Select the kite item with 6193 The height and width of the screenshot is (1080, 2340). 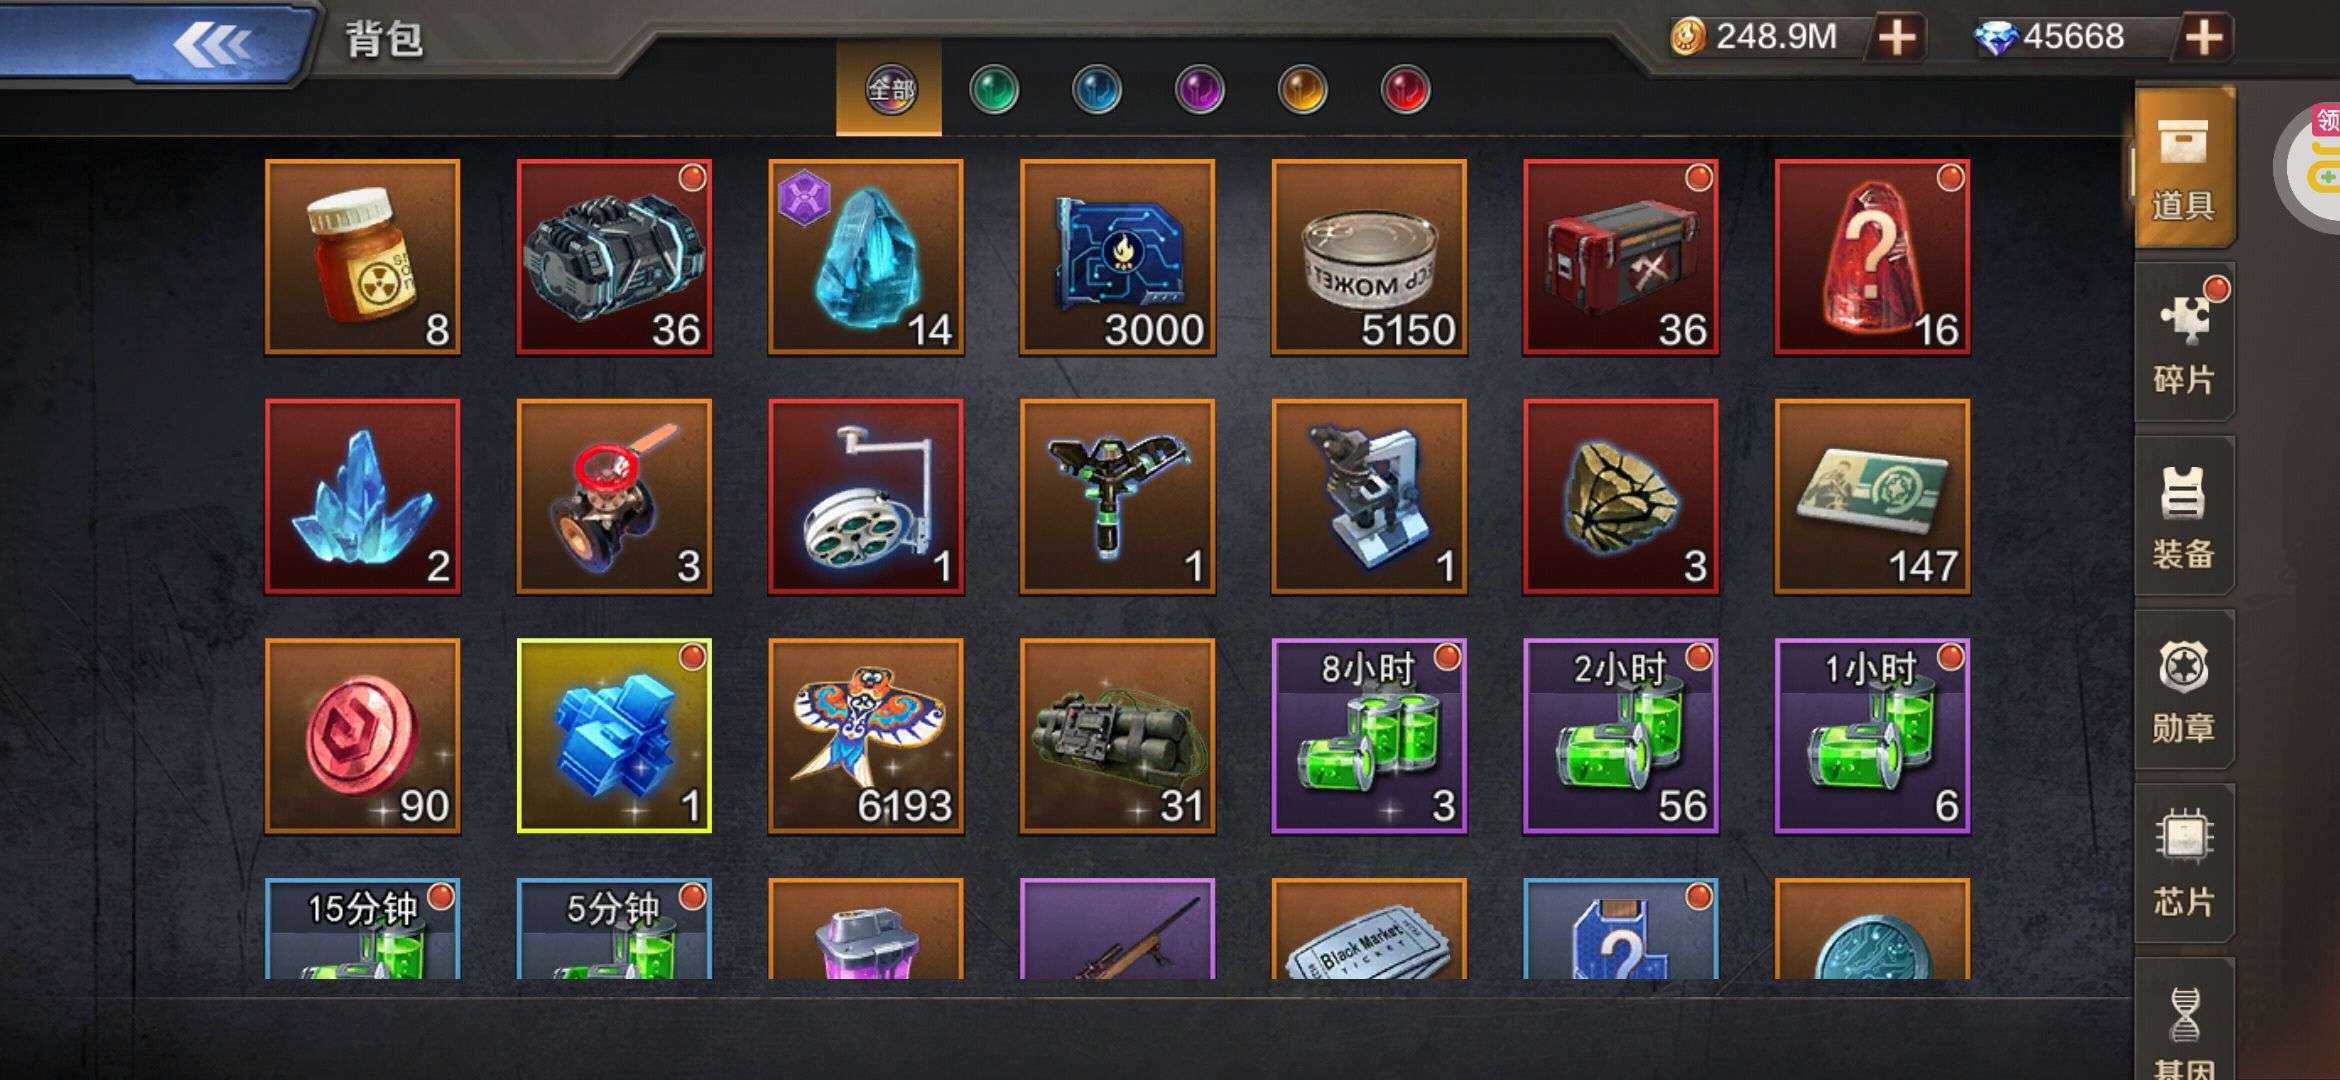[x=866, y=736]
